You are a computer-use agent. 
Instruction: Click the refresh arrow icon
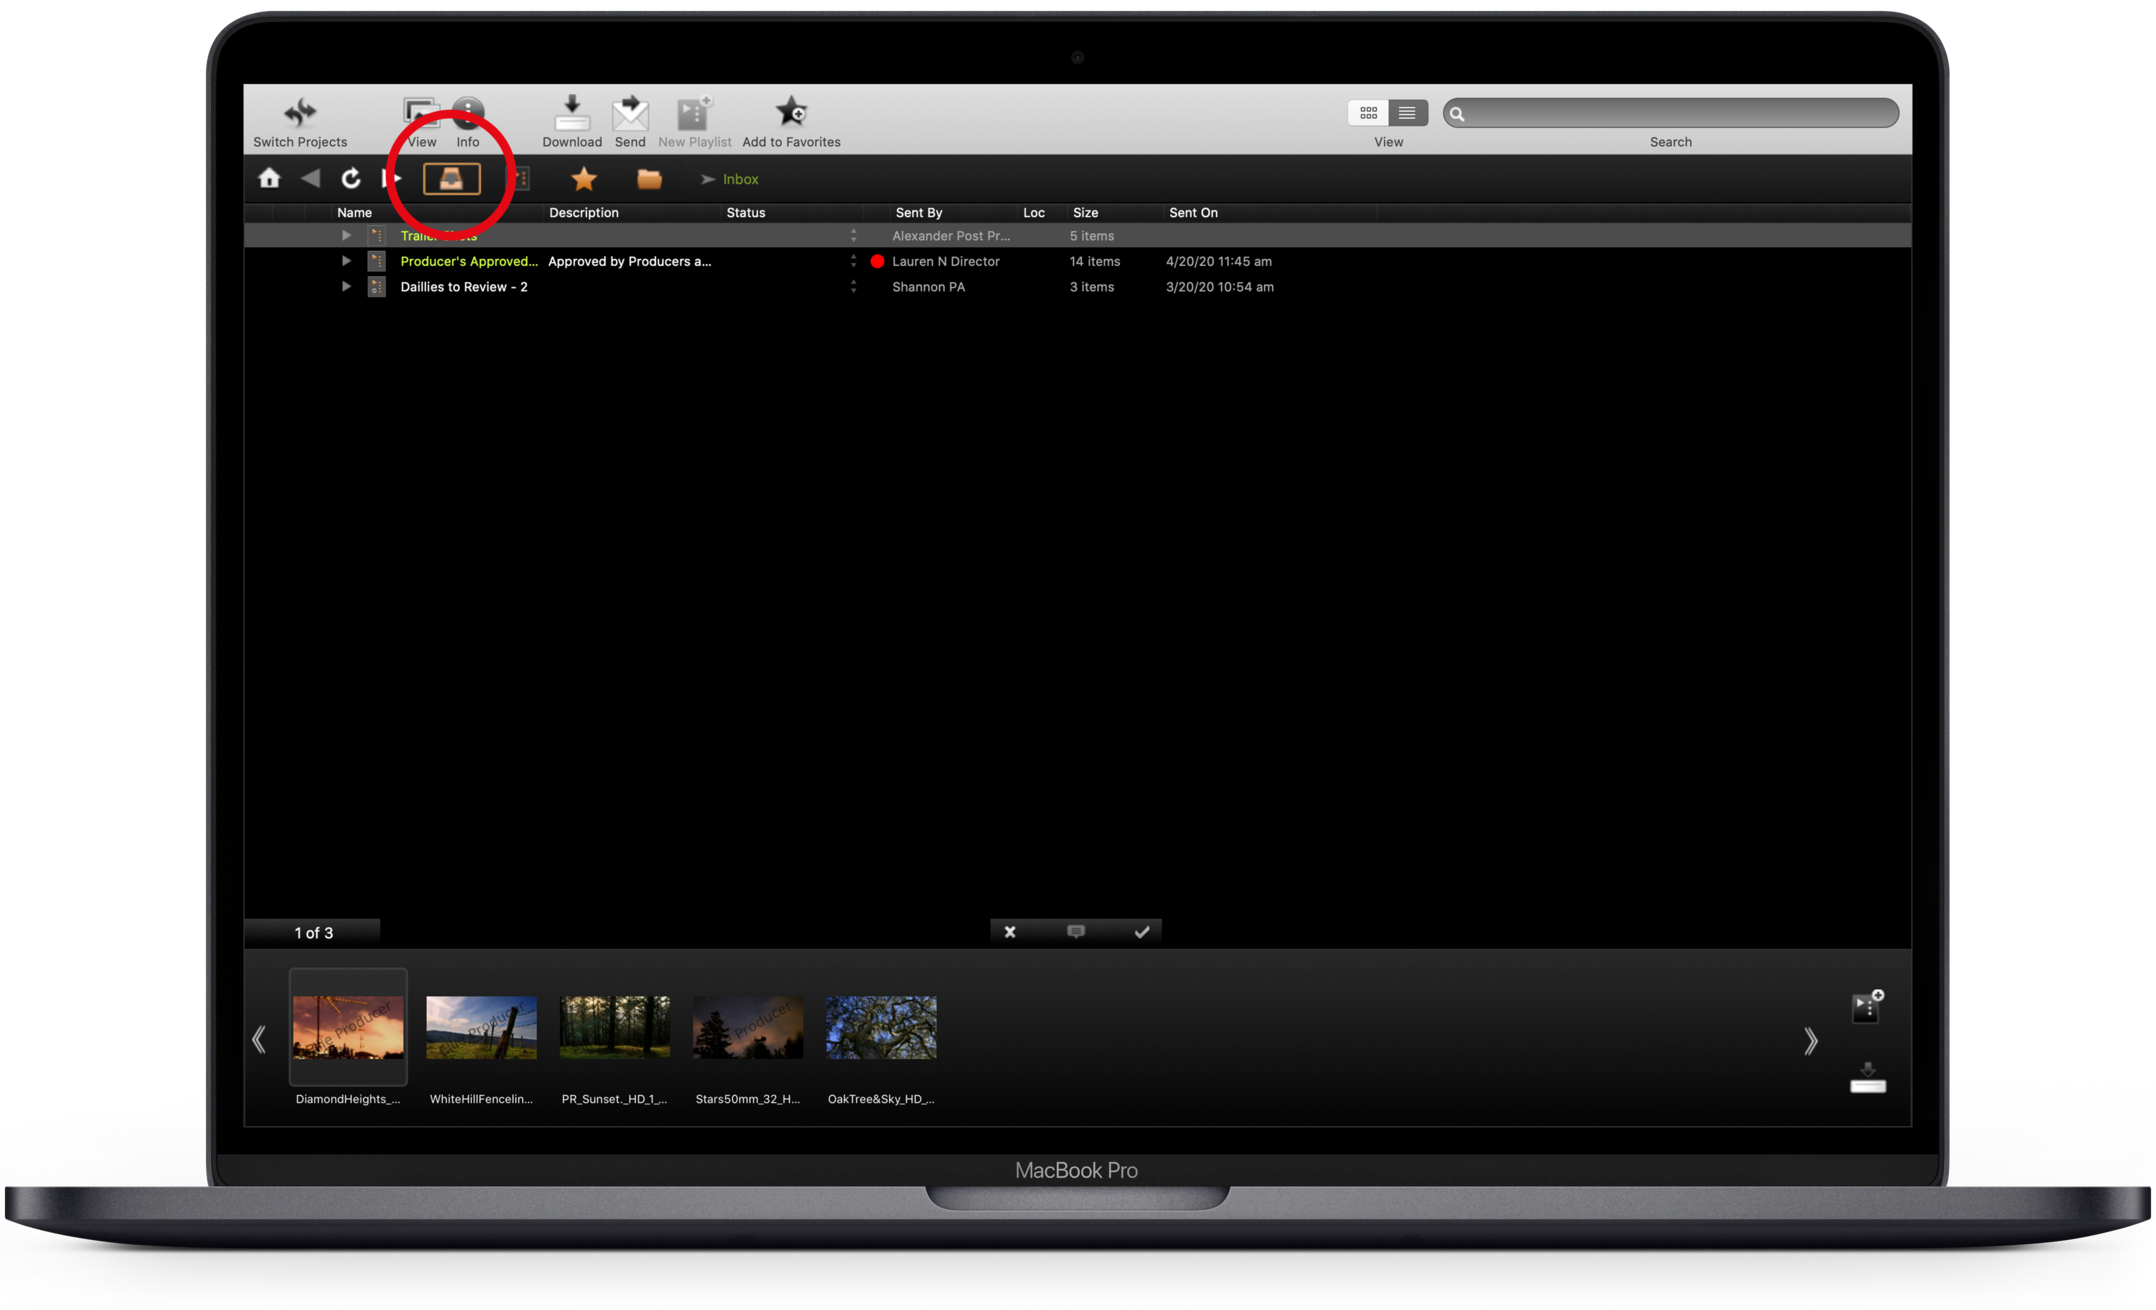(350, 179)
